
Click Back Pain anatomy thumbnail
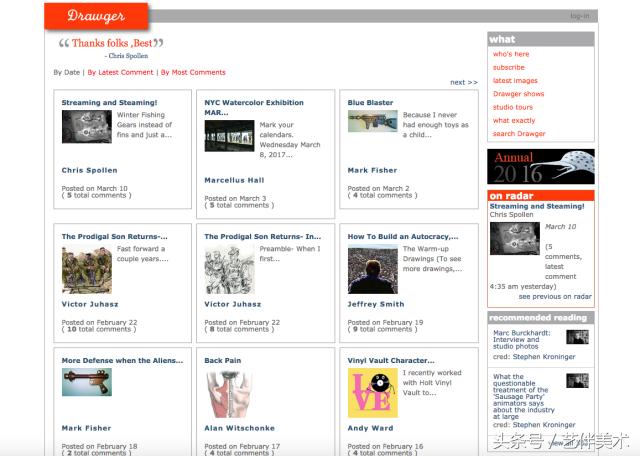pyautogui.click(x=229, y=394)
